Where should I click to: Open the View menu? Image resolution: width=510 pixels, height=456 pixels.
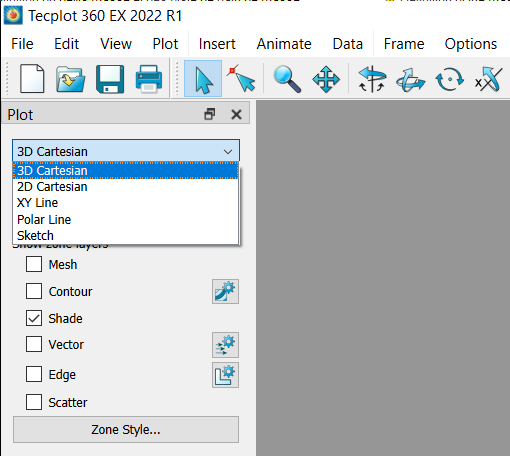click(x=116, y=44)
